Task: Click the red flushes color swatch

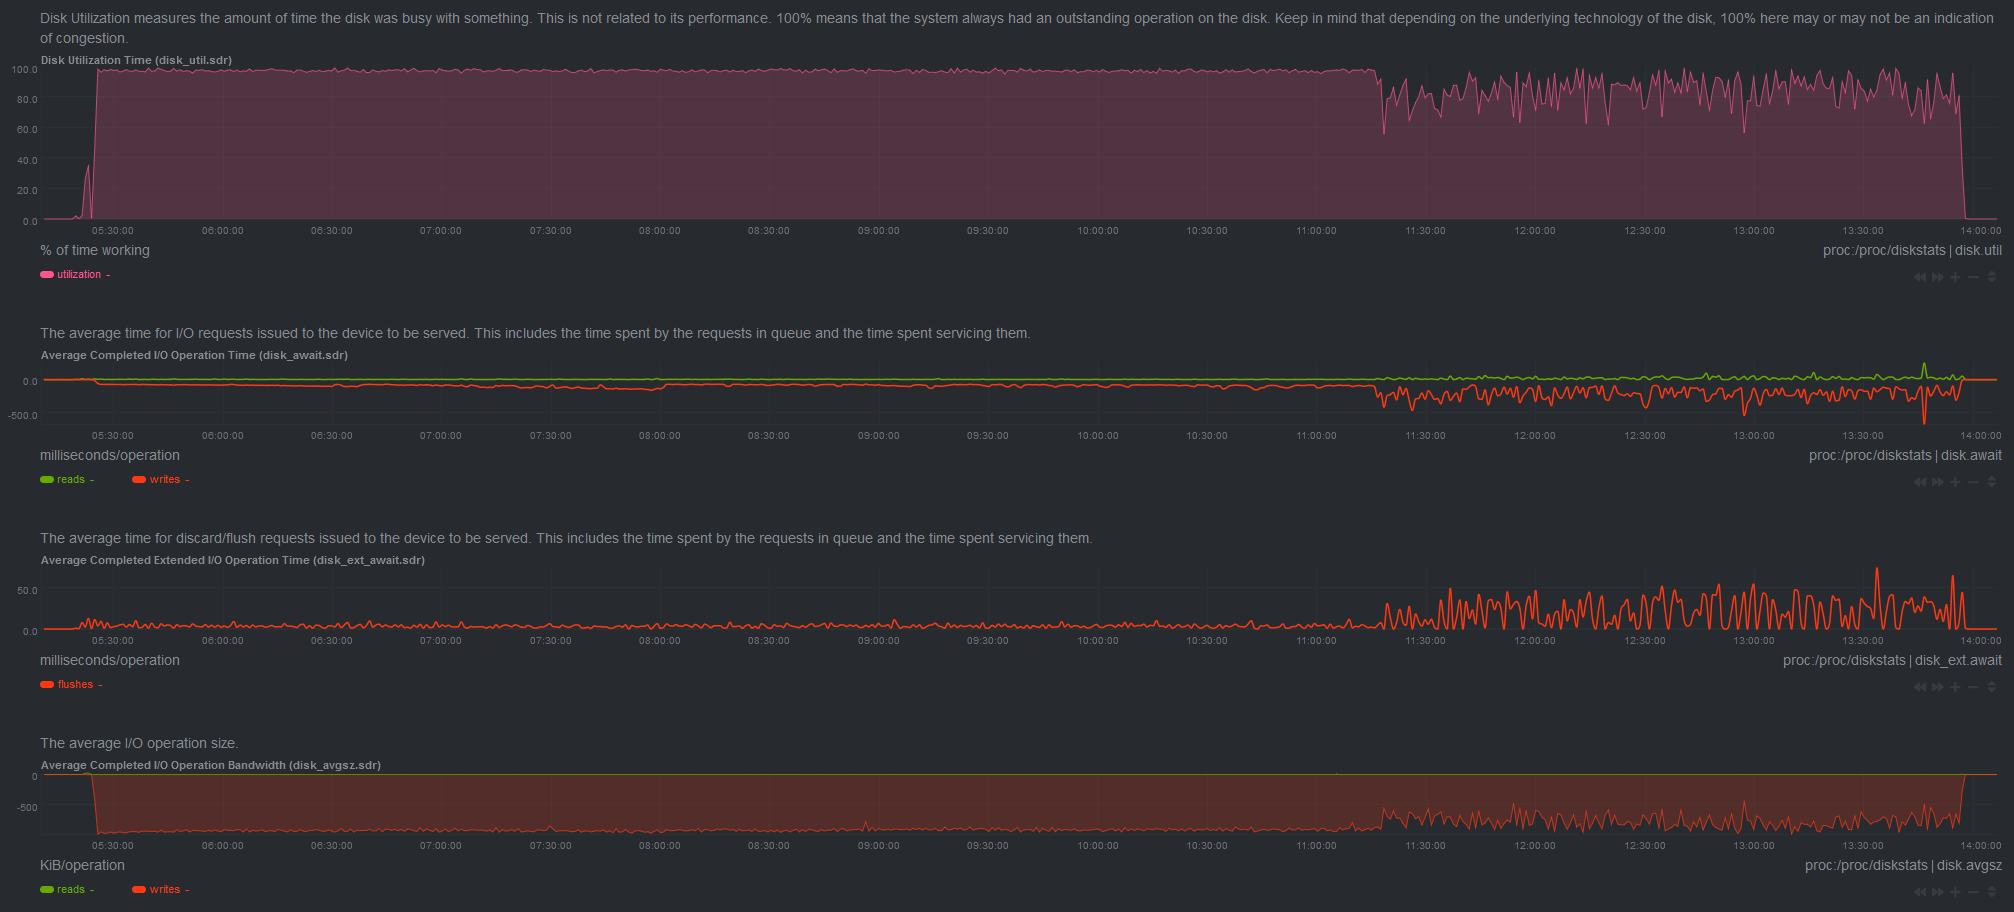Action: pyautogui.click(x=47, y=684)
